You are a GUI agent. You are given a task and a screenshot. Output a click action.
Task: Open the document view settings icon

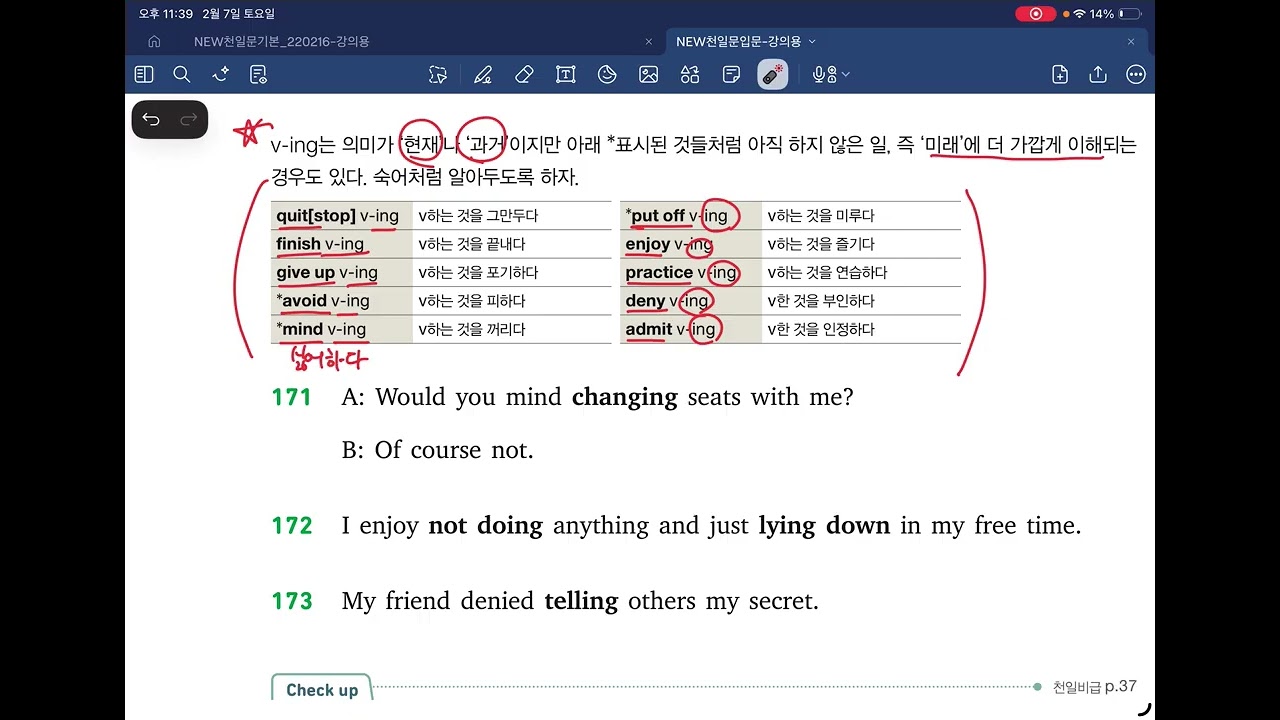point(259,74)
